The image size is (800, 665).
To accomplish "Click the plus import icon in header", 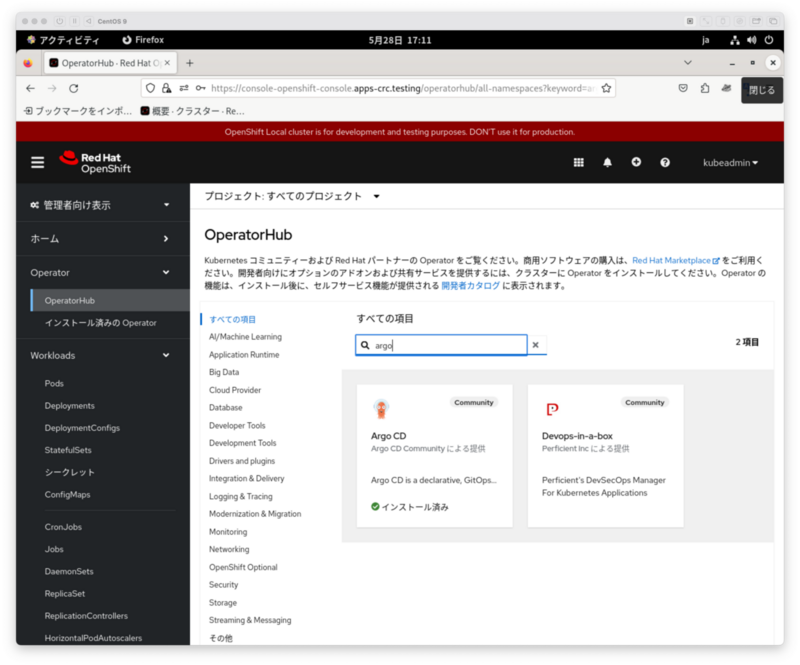I will pos(636,162).
